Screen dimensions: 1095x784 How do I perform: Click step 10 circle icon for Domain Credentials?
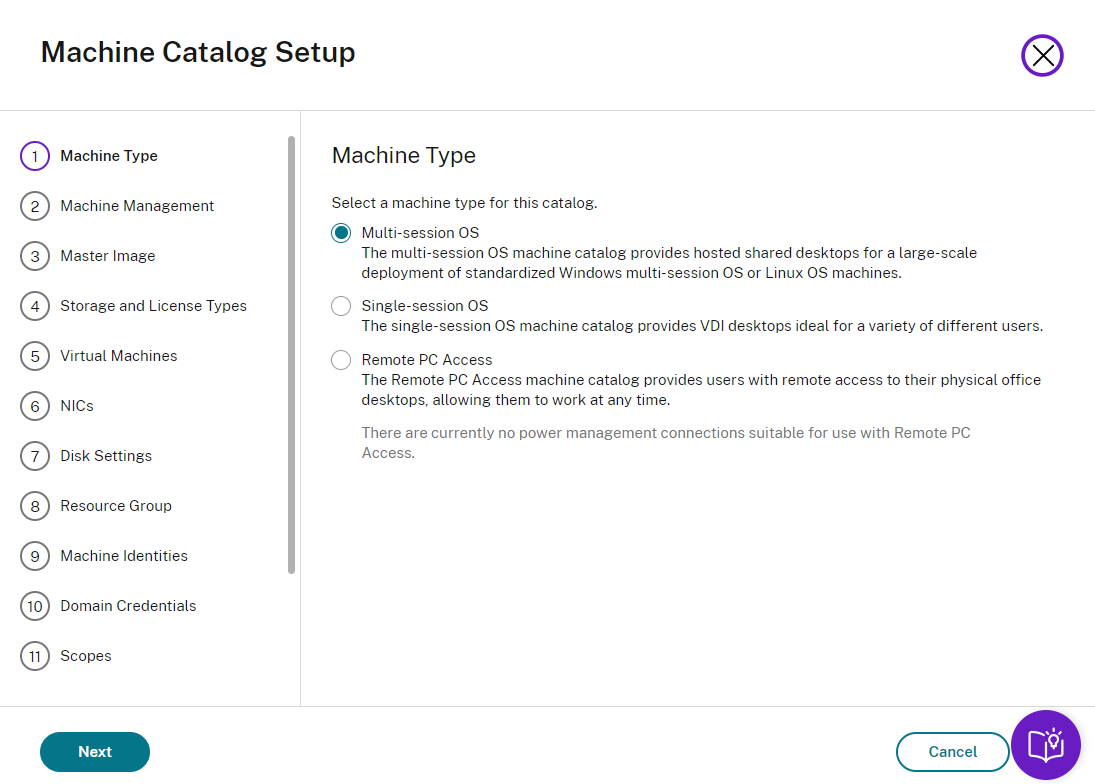click(x=35, y=606)
